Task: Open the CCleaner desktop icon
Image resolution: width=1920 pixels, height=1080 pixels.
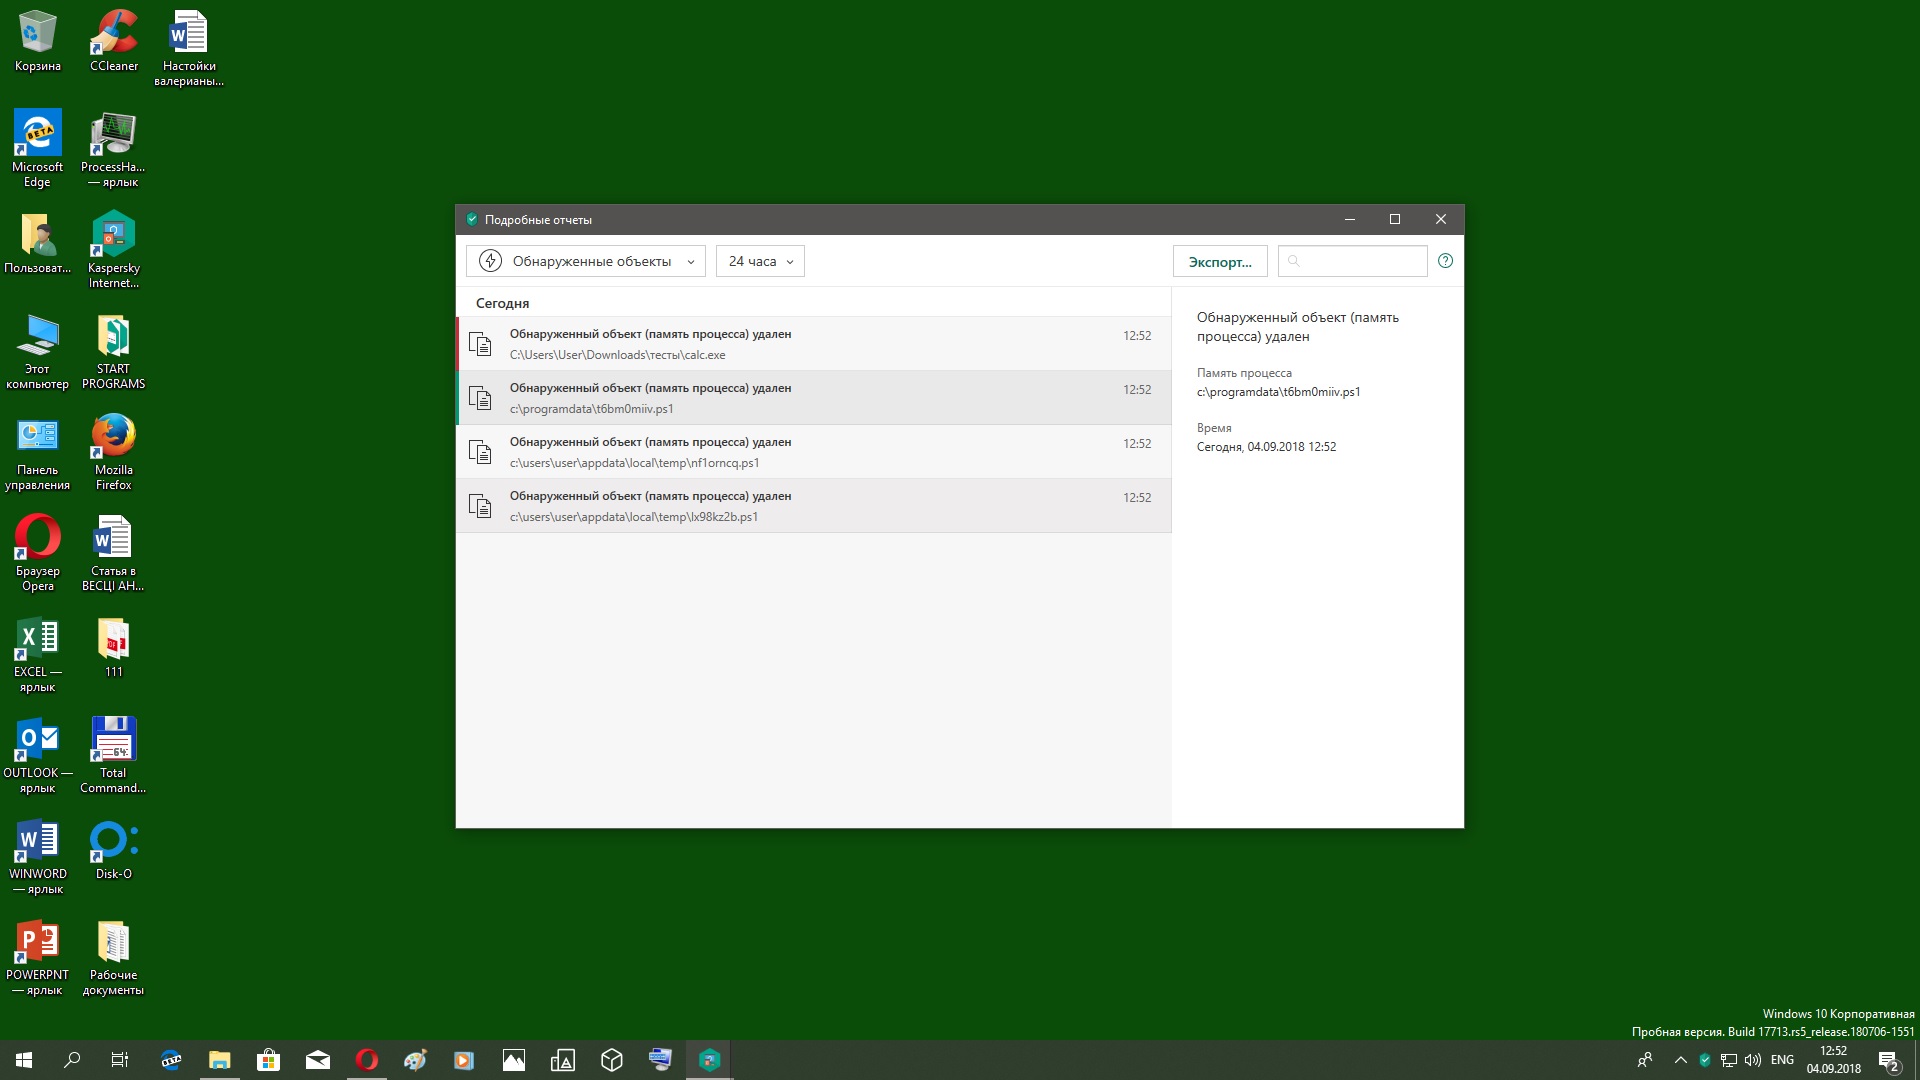Action: pos(114,34)
